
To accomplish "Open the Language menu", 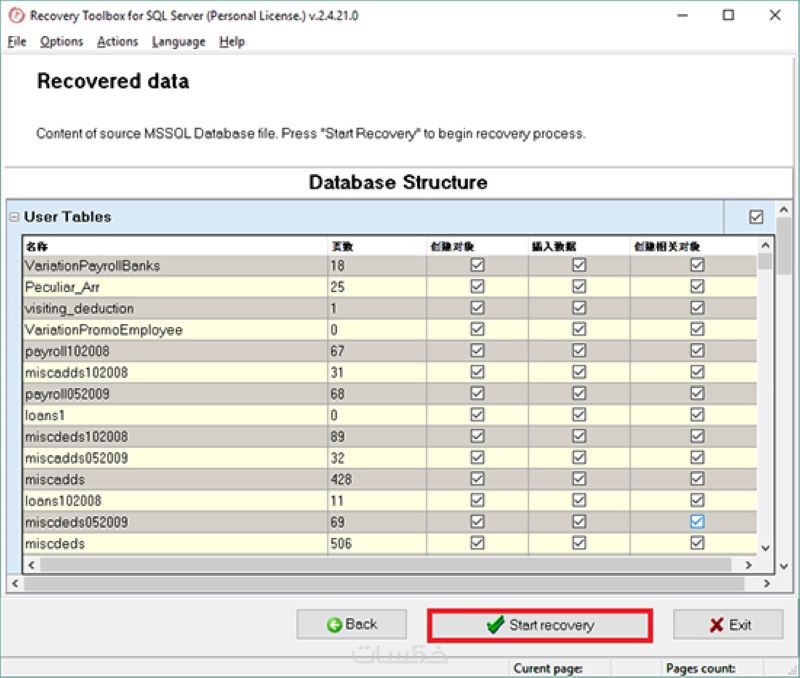I will click(x=179, y=41).
